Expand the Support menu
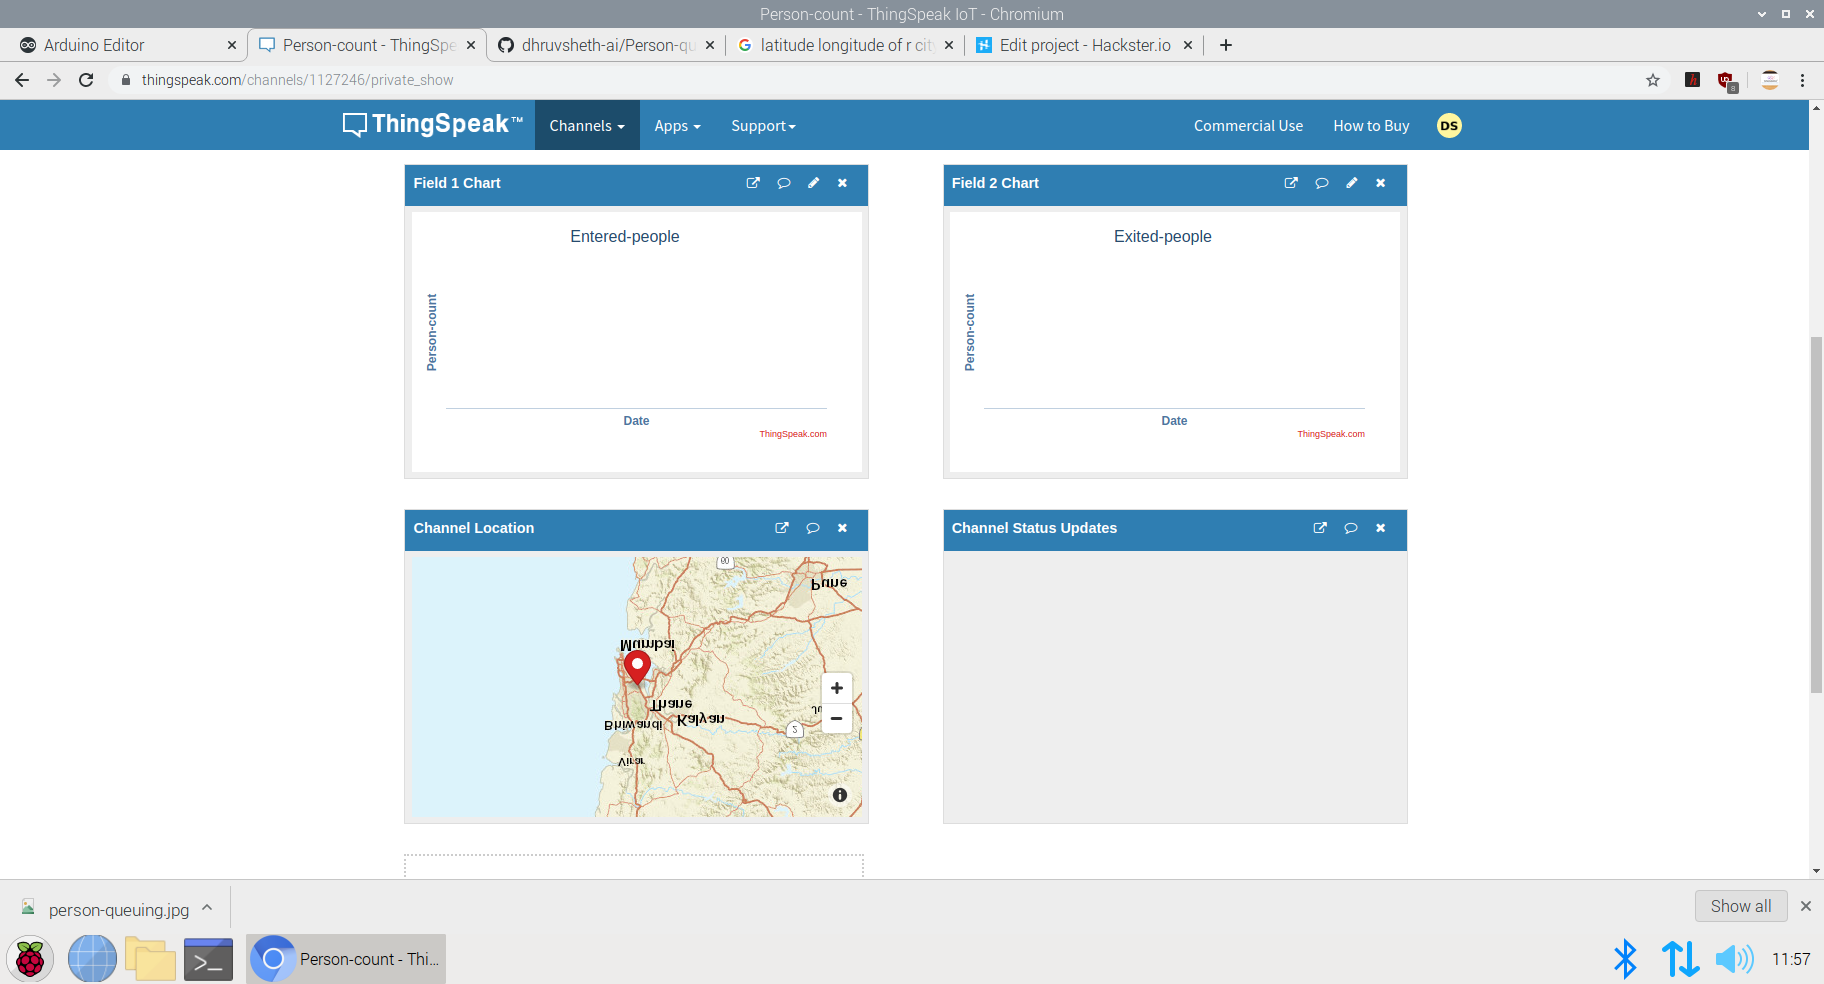The width and height of the screenshot is (1824, 984). 762,125
